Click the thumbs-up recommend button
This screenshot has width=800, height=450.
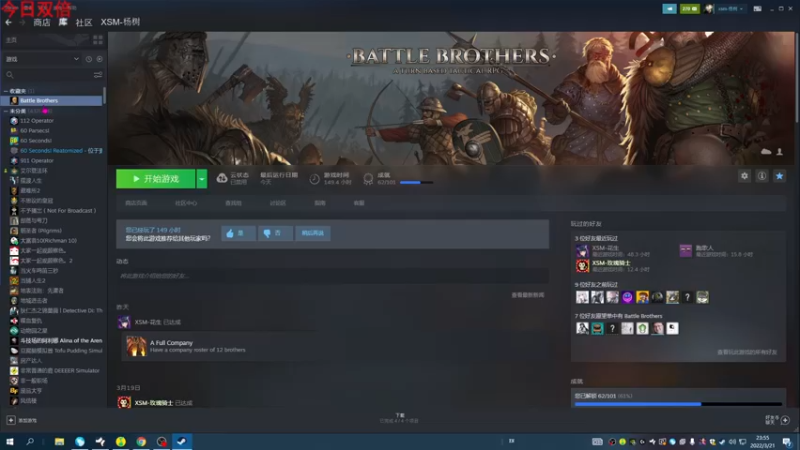pyautogui.click(x=238, y=233)
